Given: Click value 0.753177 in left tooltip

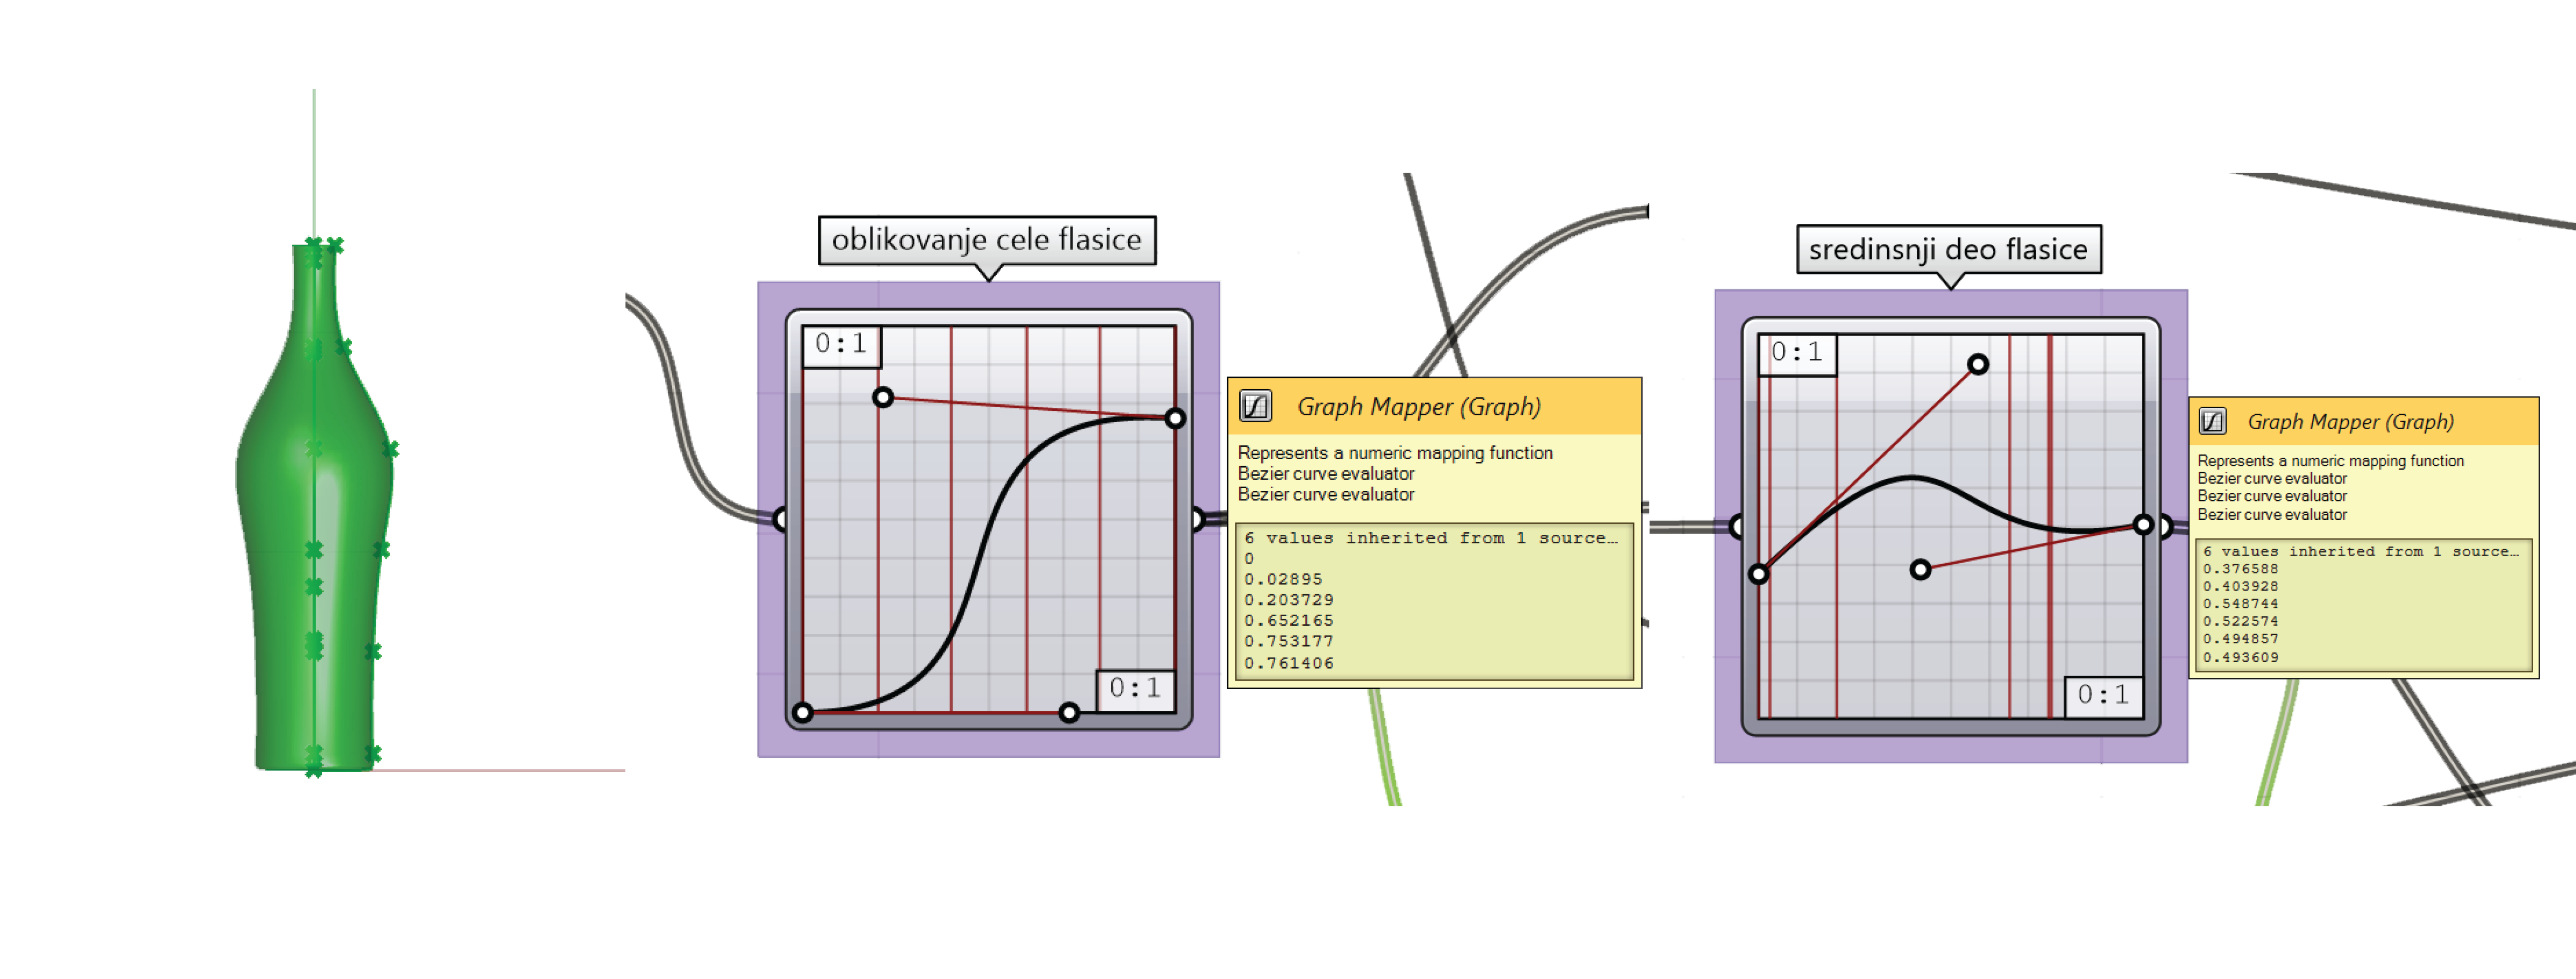Looking at the screenshot, I should pos(1289,641).
